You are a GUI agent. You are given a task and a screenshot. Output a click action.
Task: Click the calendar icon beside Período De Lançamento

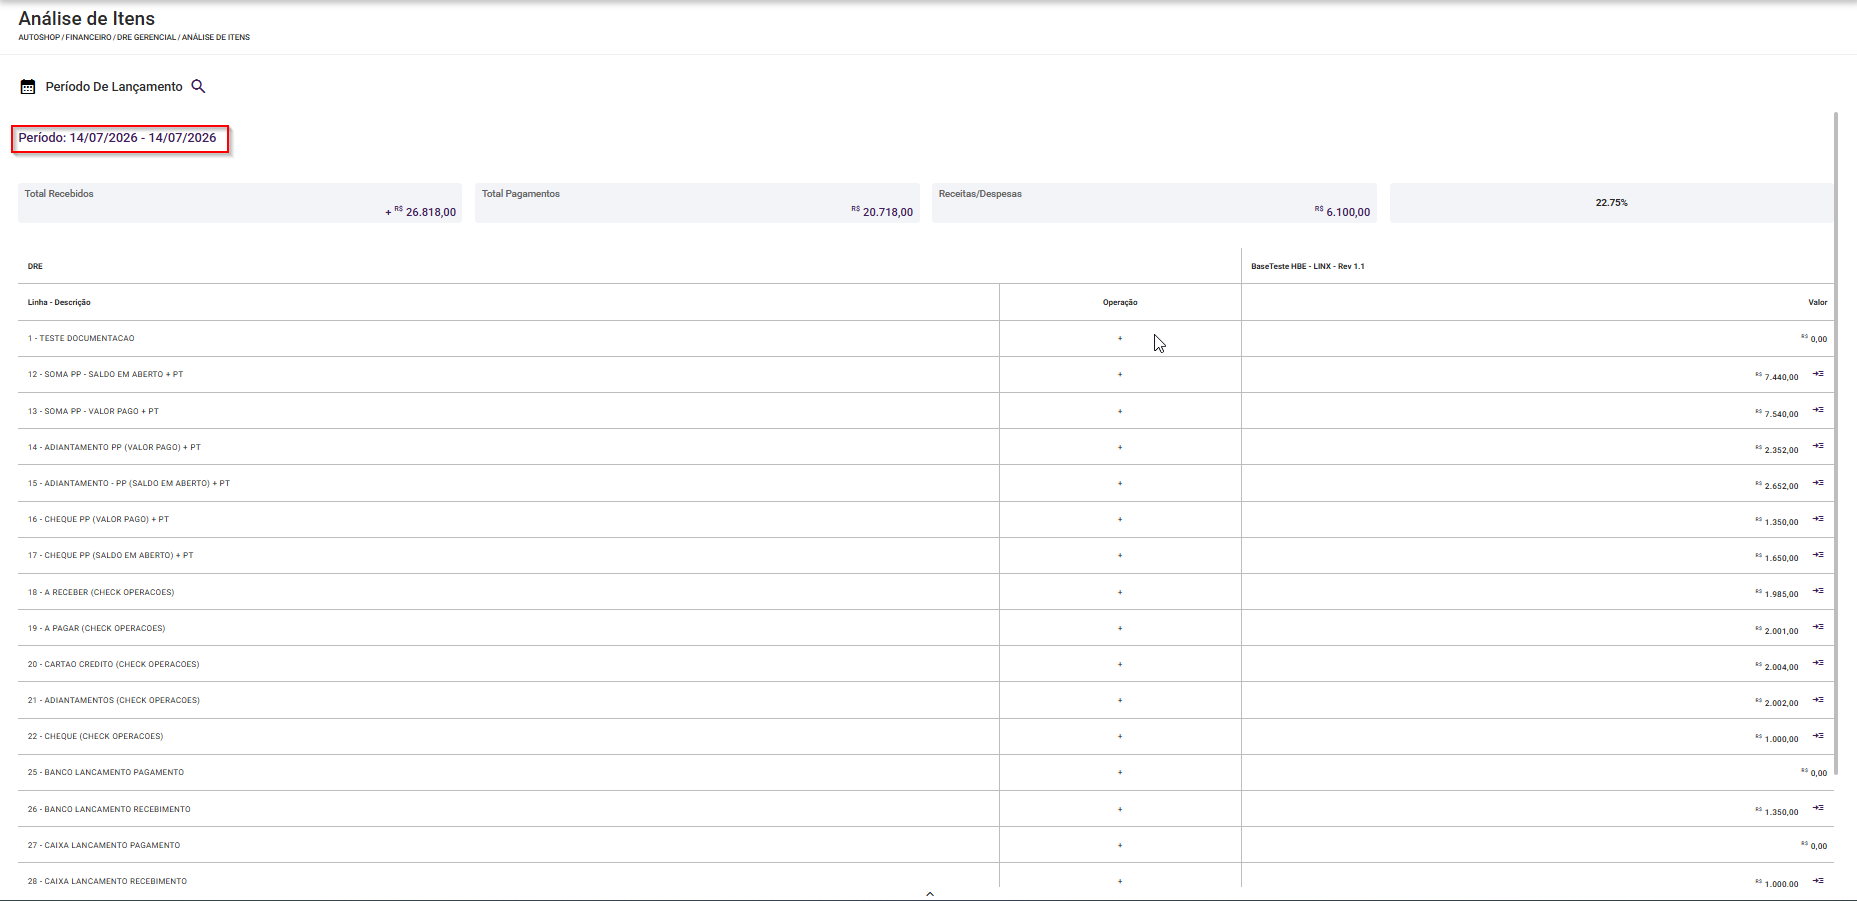(28, 87)
